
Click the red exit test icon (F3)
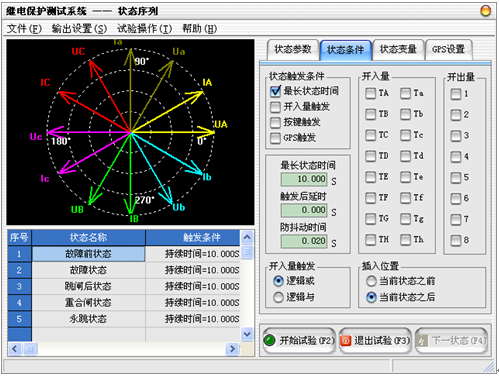tap(346, 340)
